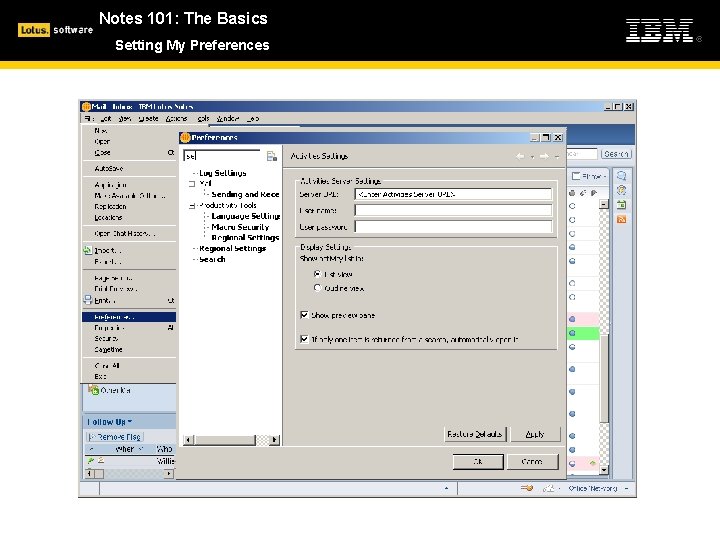Select Macro Security in the tree

point(240,227)
